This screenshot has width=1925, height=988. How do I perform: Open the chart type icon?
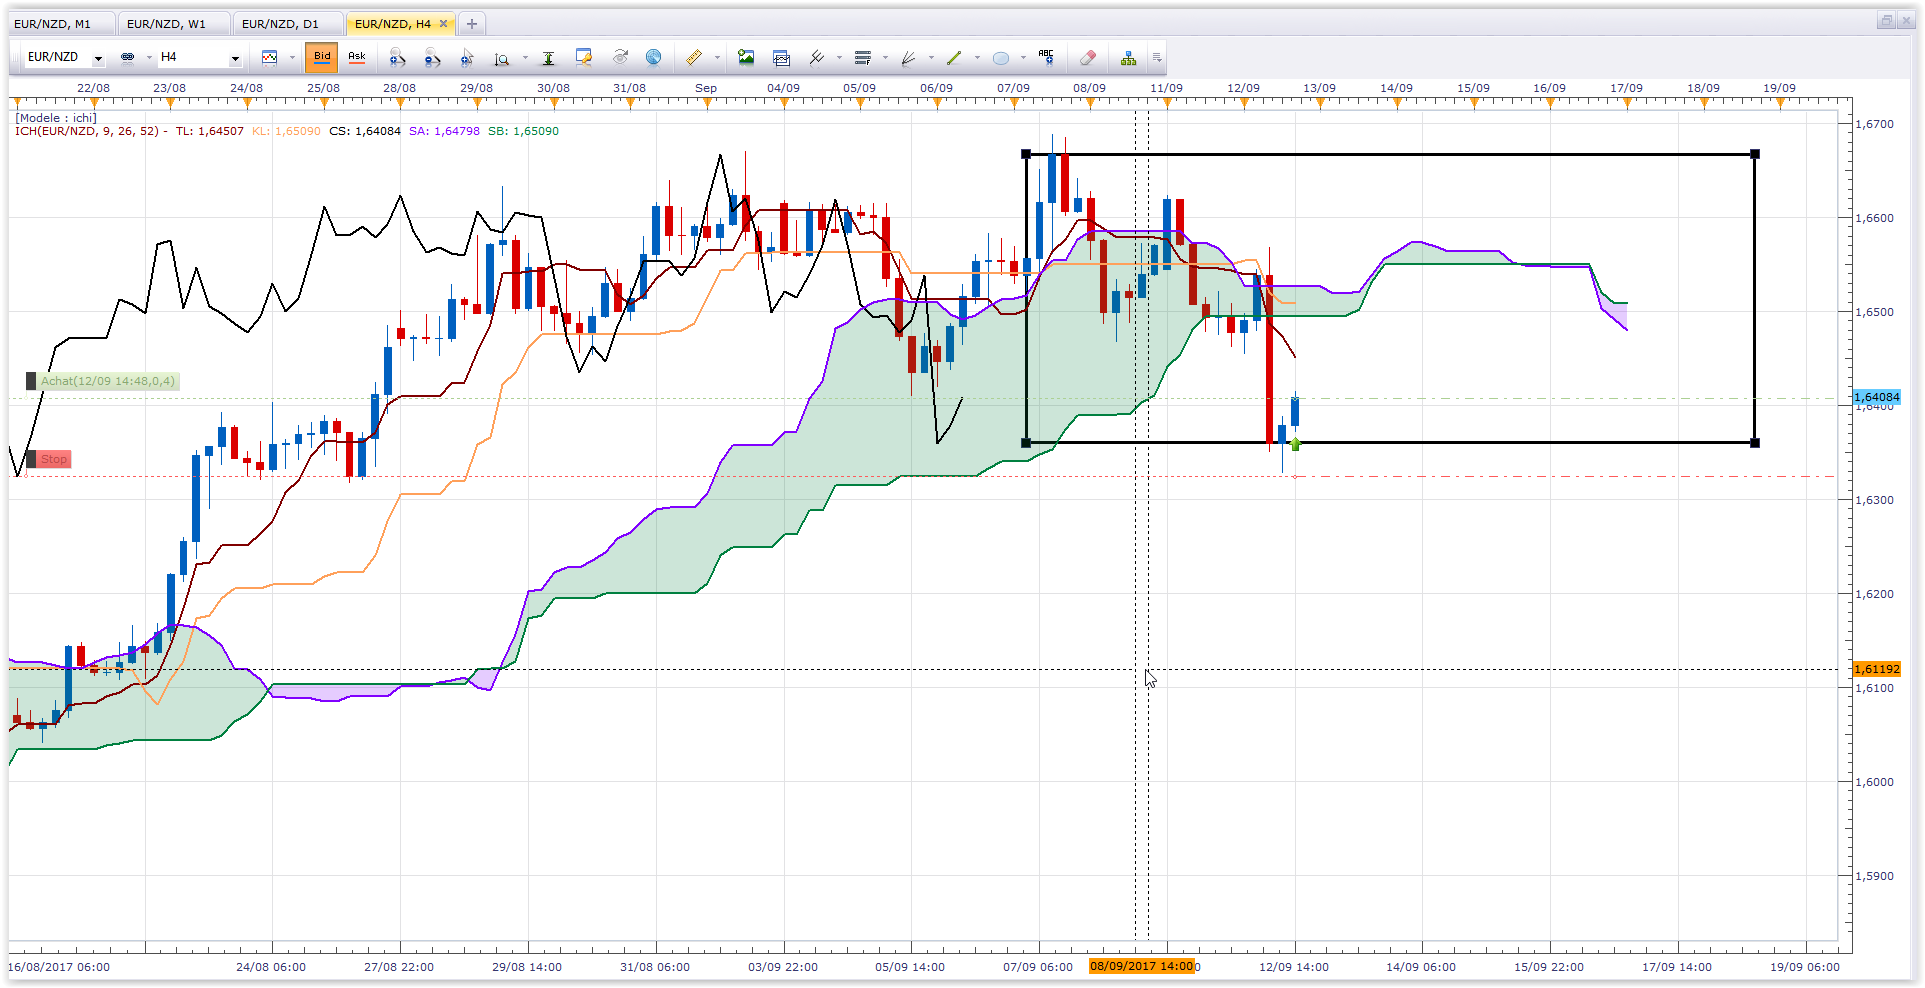pyautogui.click(x=269, y=58)
